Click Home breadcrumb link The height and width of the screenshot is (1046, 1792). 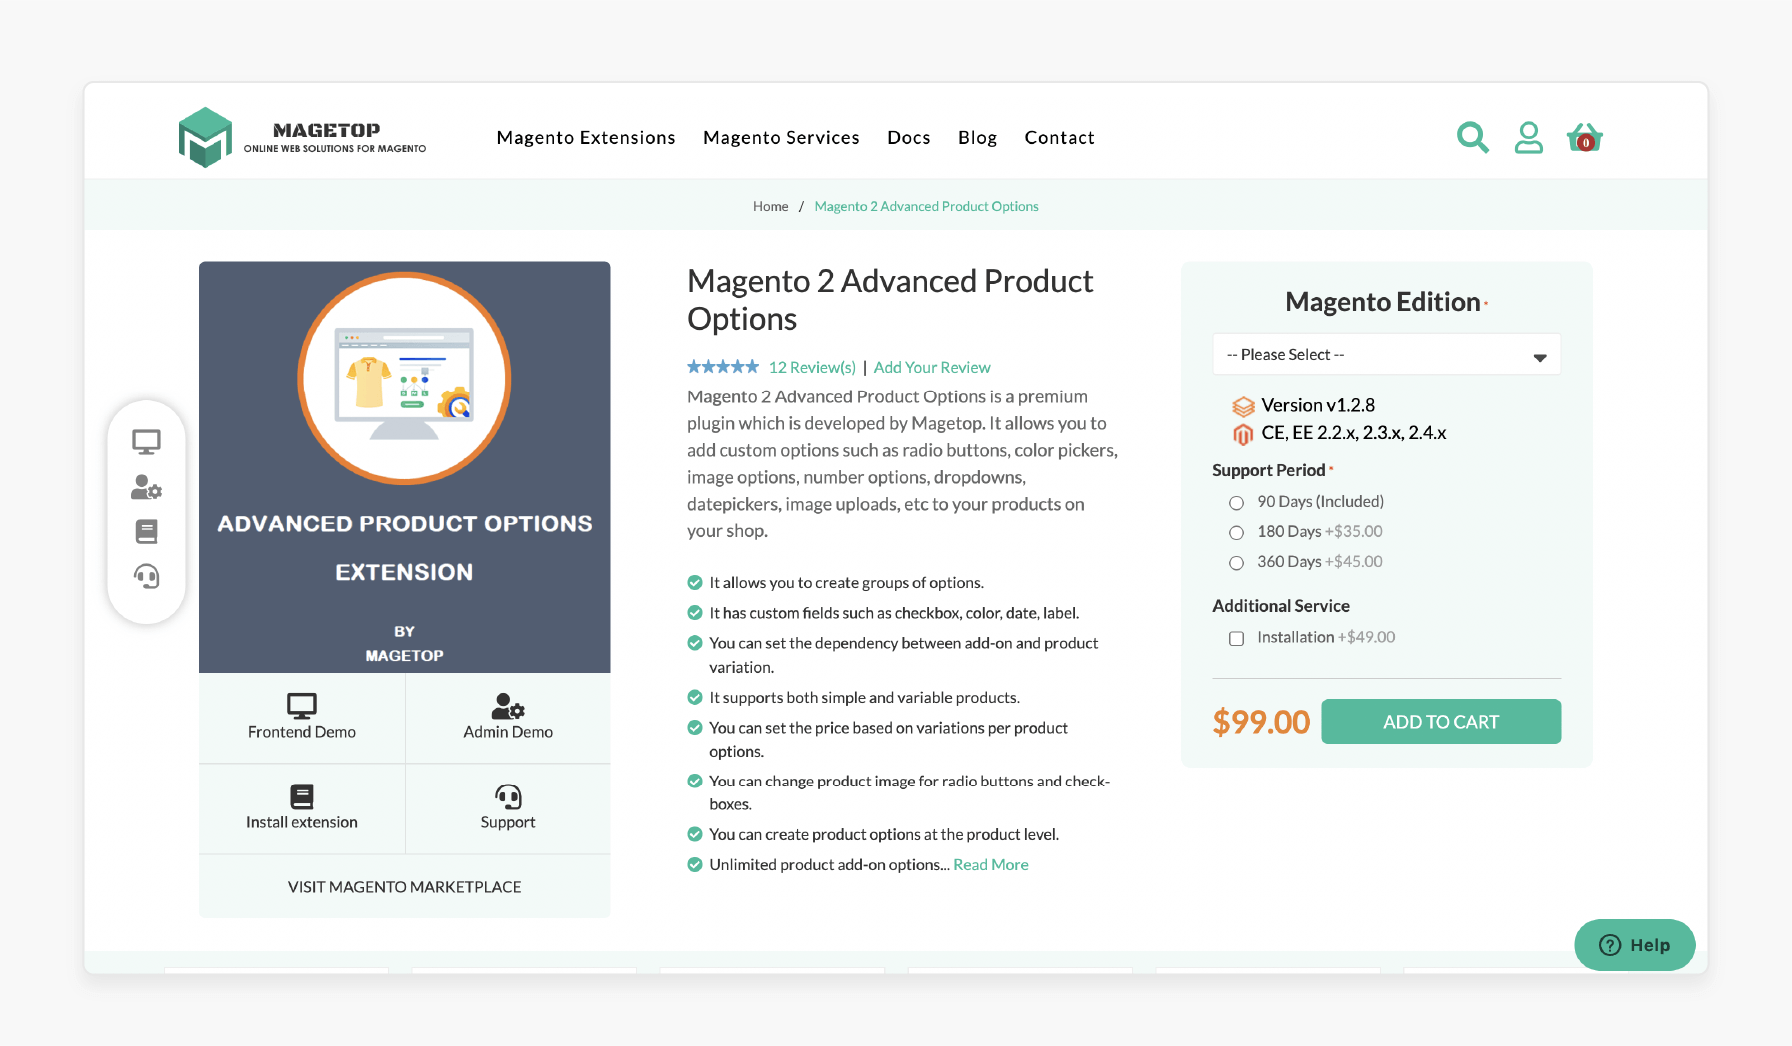[770, 206]
